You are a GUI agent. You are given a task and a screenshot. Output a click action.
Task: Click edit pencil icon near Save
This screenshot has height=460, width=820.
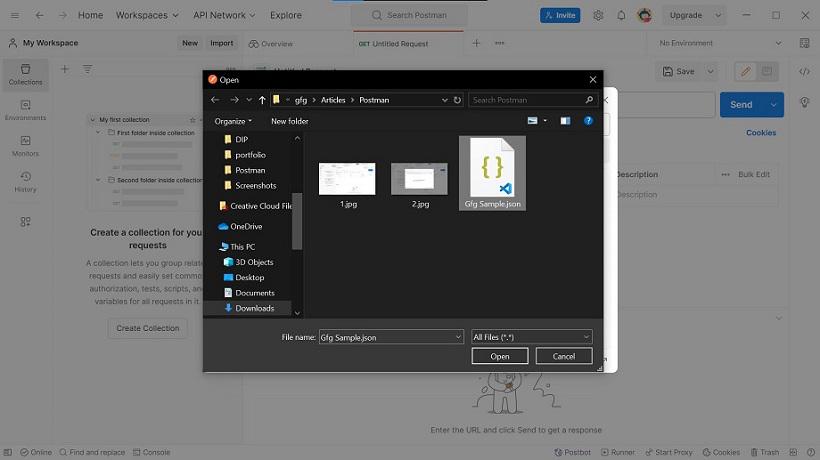pyautogui.click(x=746, y=72)
